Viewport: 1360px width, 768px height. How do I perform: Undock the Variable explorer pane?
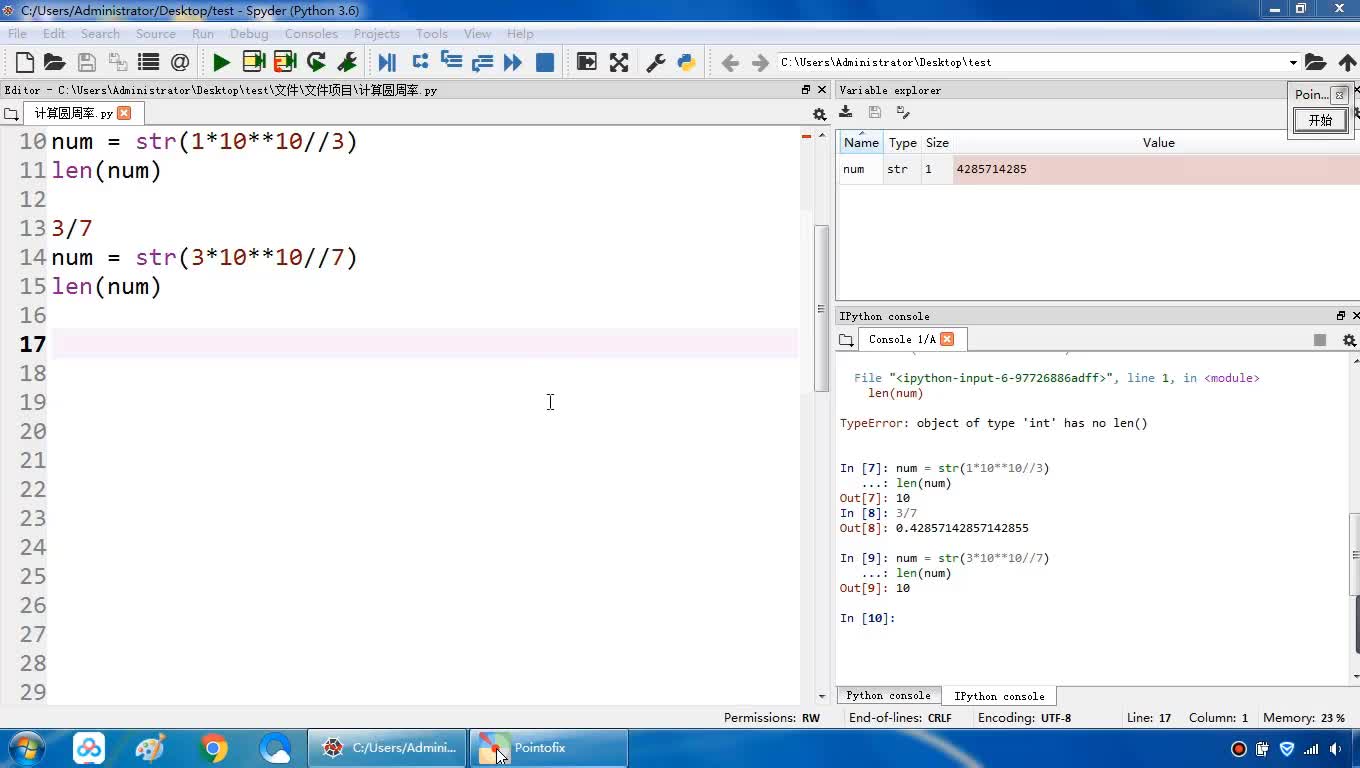[x=1341, y=90]
